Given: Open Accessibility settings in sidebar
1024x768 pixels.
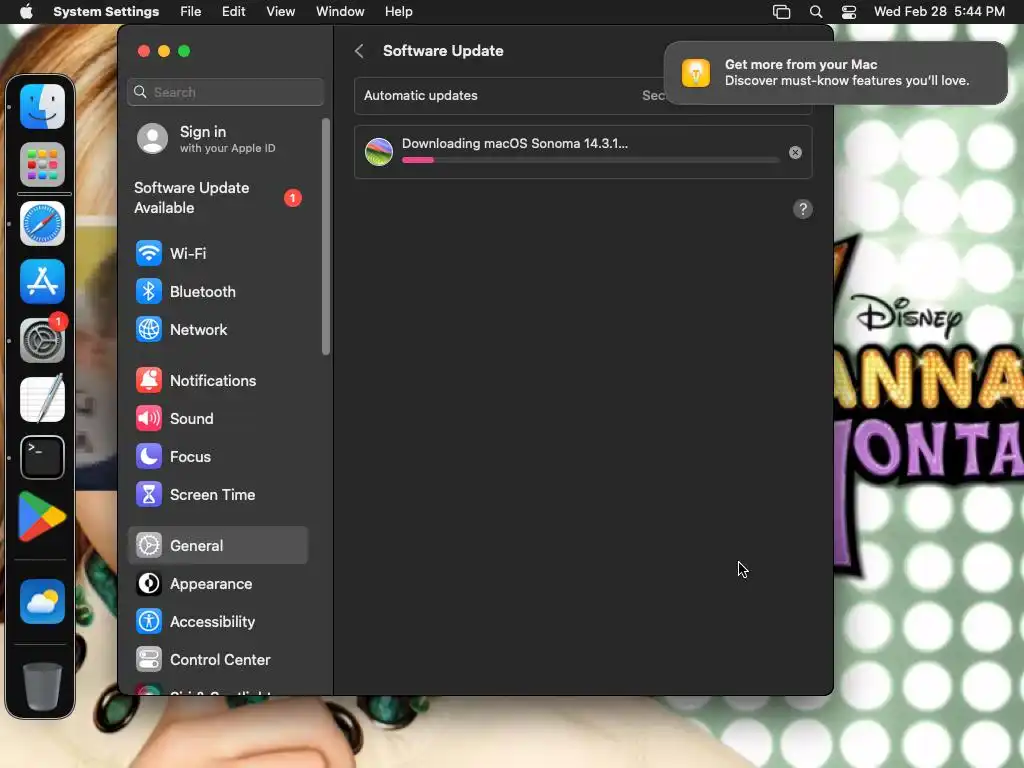Looking at the screenshot, I should point(218,622).
